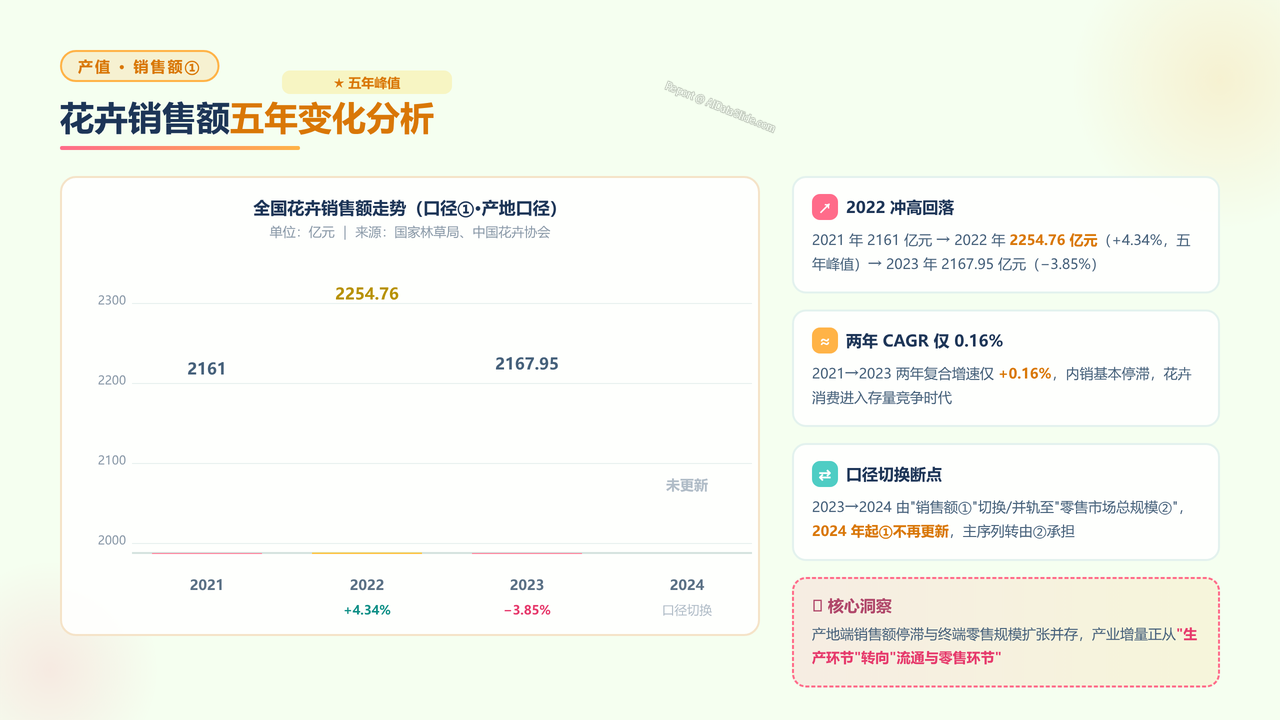This screenshot has width=1280, height=720.
Task: Click the orange +0.16% in the CAGR card
Action: tap(1025, 374)
